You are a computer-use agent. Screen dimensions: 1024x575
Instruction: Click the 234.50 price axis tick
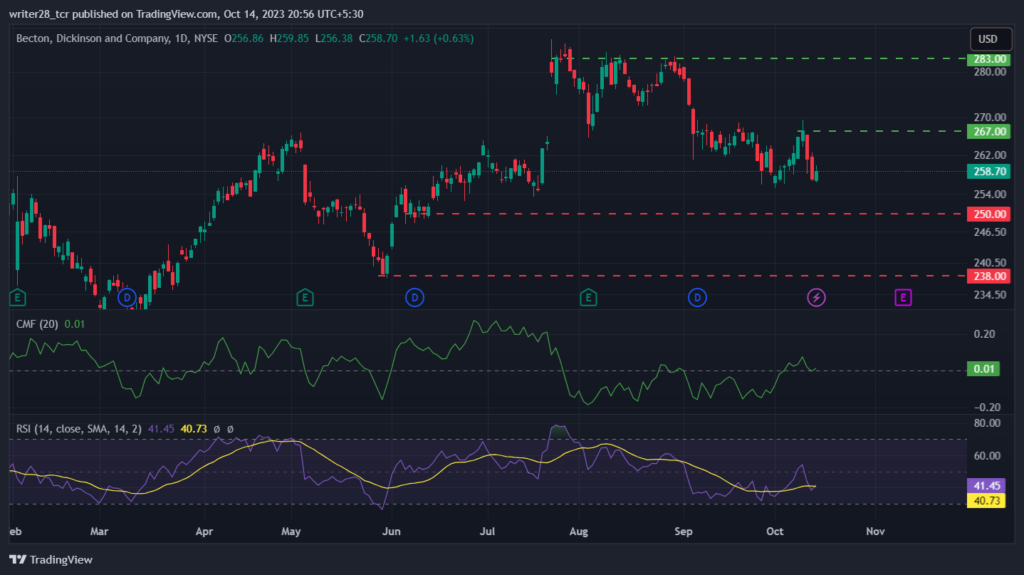tap(990, 295)
